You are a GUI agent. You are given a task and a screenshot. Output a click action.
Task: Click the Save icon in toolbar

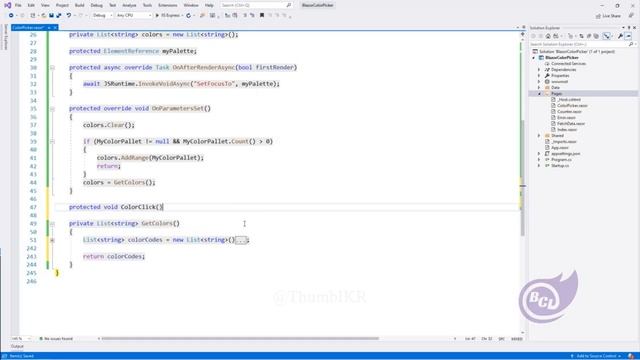(51, 16)
